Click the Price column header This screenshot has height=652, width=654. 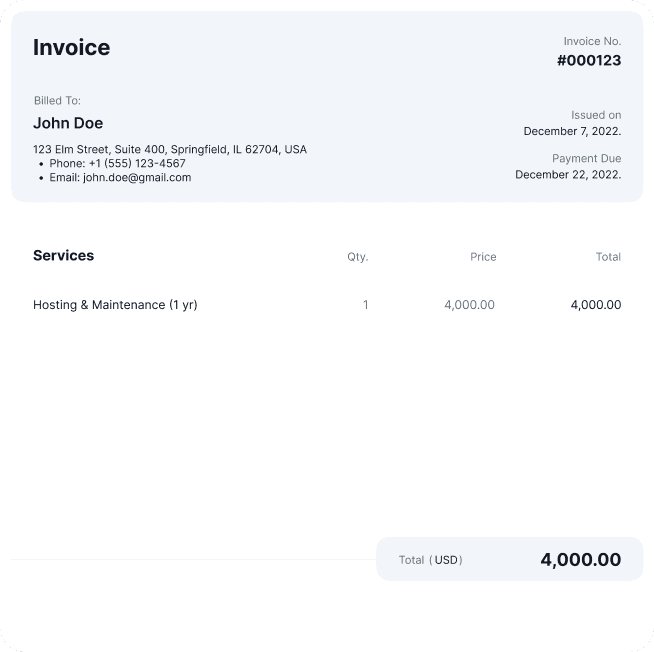[x=483, y=257]
